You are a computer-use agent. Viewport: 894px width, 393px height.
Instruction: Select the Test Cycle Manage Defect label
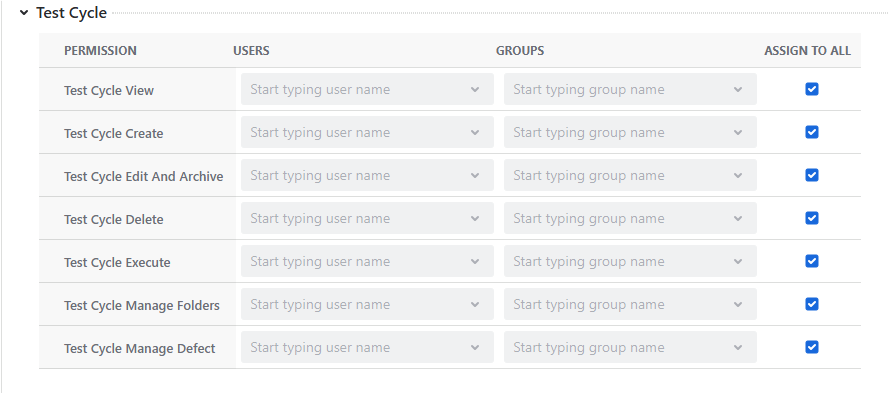140,348
